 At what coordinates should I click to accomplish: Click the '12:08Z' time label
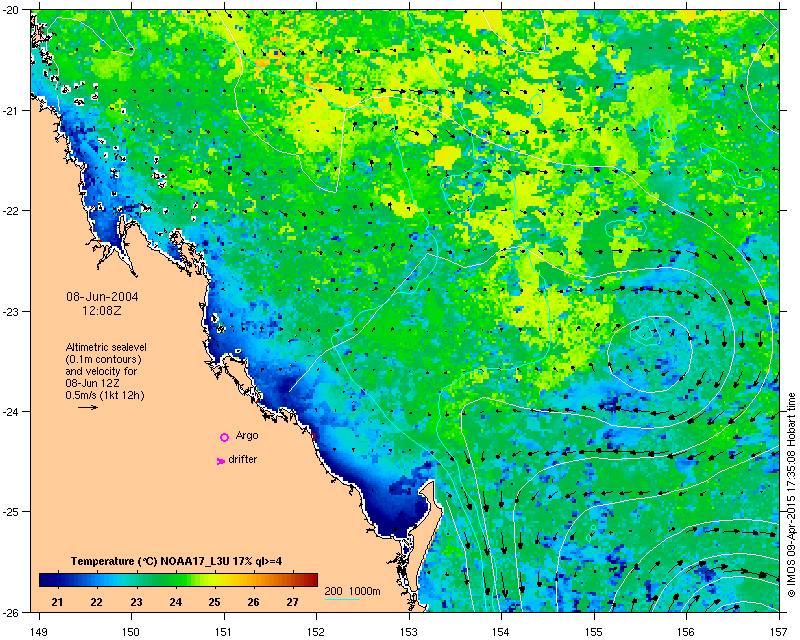coord(102,310)
